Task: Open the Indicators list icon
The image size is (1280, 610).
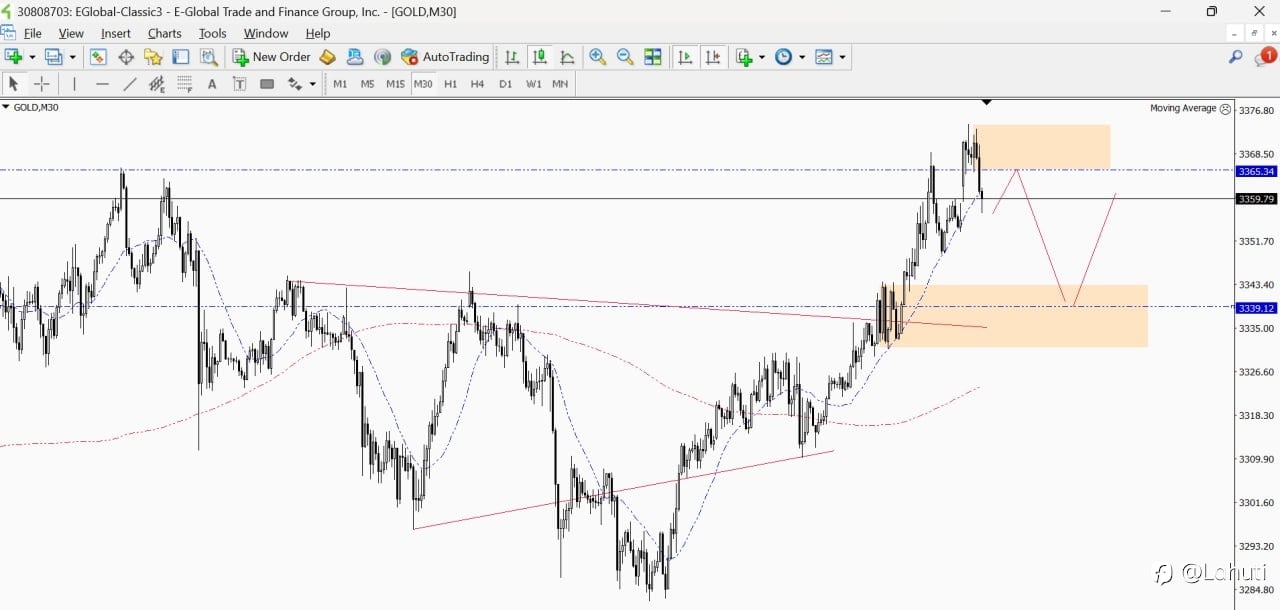Action: point(743,57)
